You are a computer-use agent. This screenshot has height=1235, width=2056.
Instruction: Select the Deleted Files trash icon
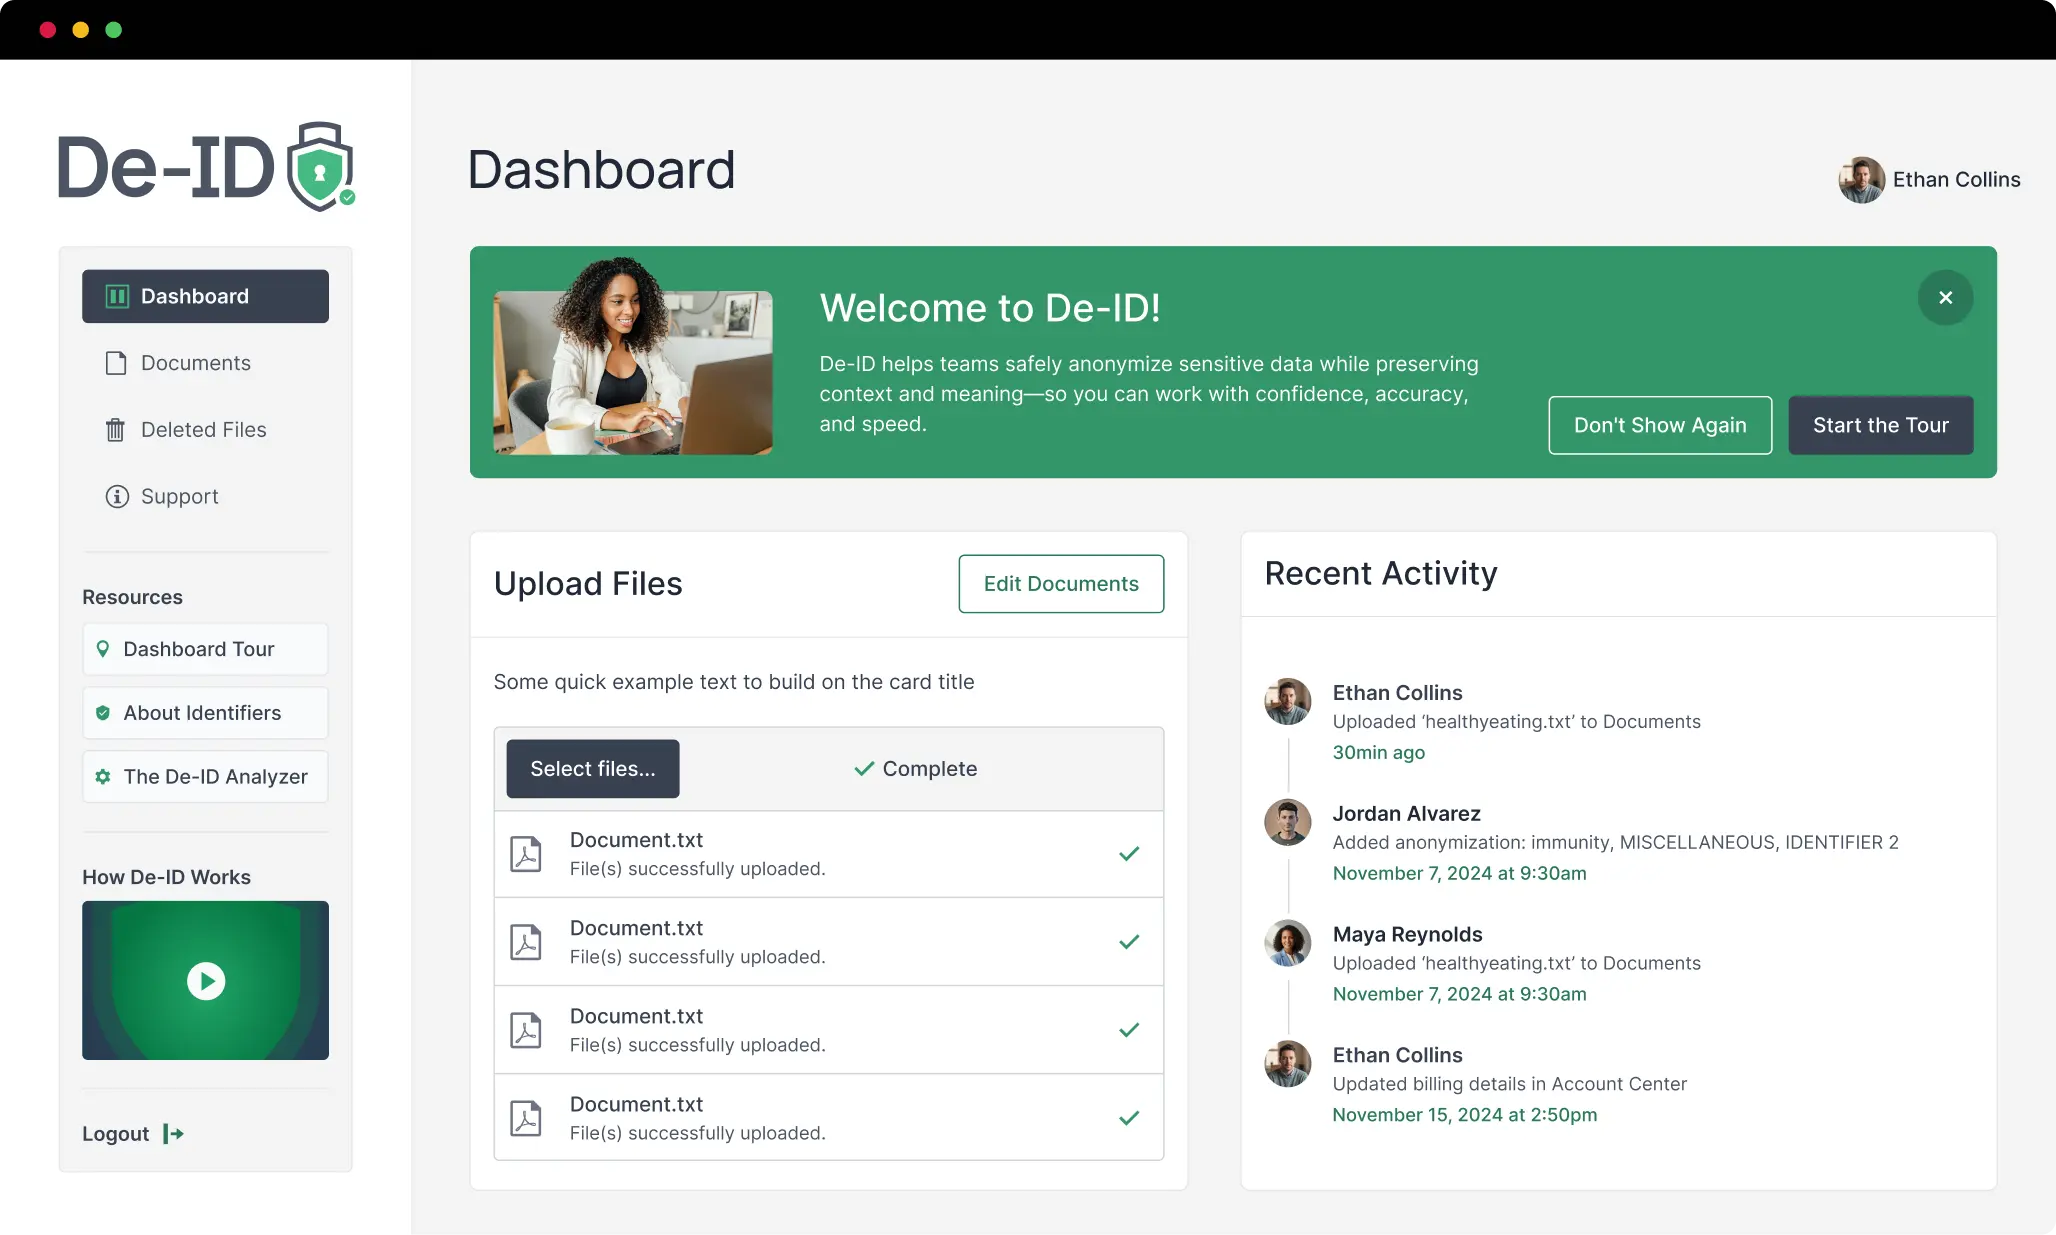tap(116, 429)
